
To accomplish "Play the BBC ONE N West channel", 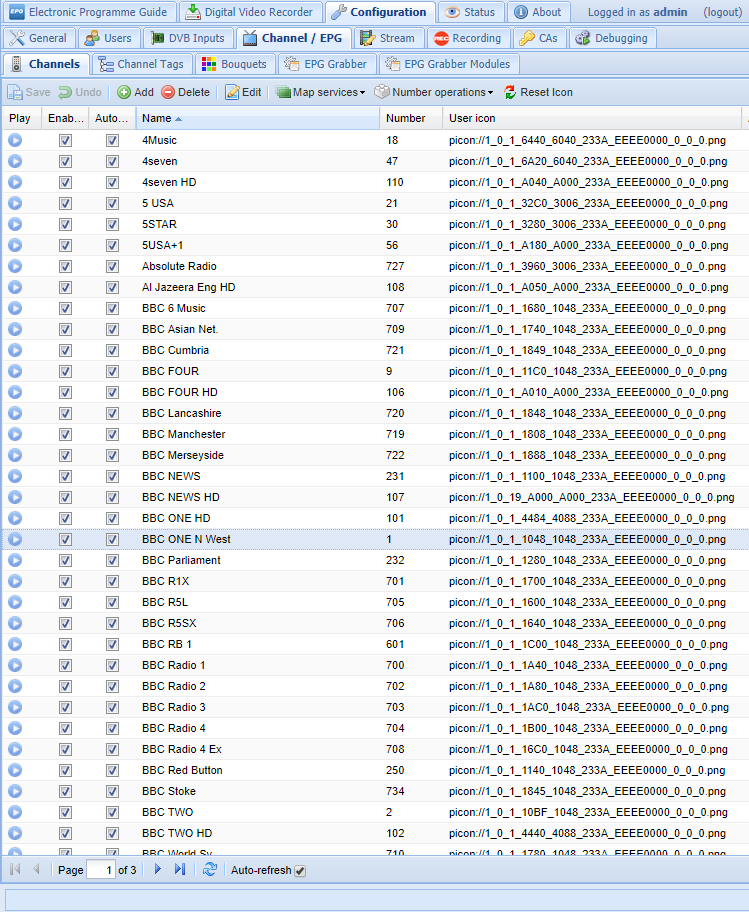I will tap(15, 539).
